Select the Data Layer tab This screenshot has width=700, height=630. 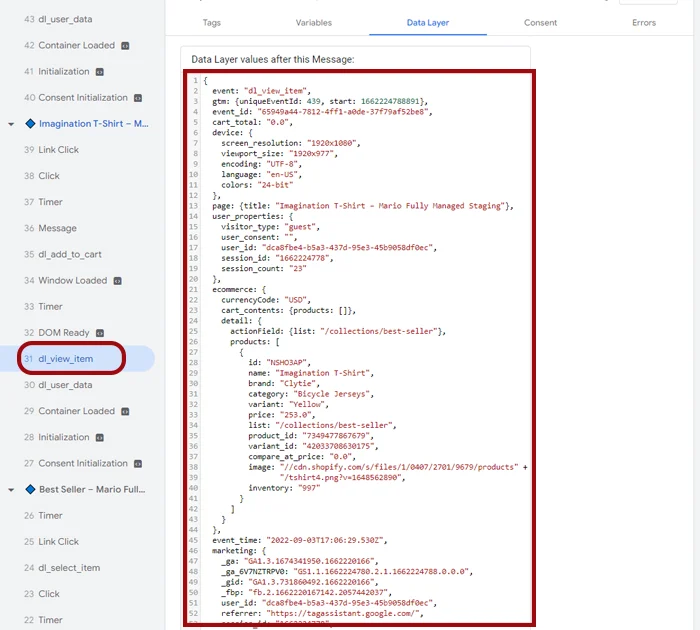pos(428,23)
